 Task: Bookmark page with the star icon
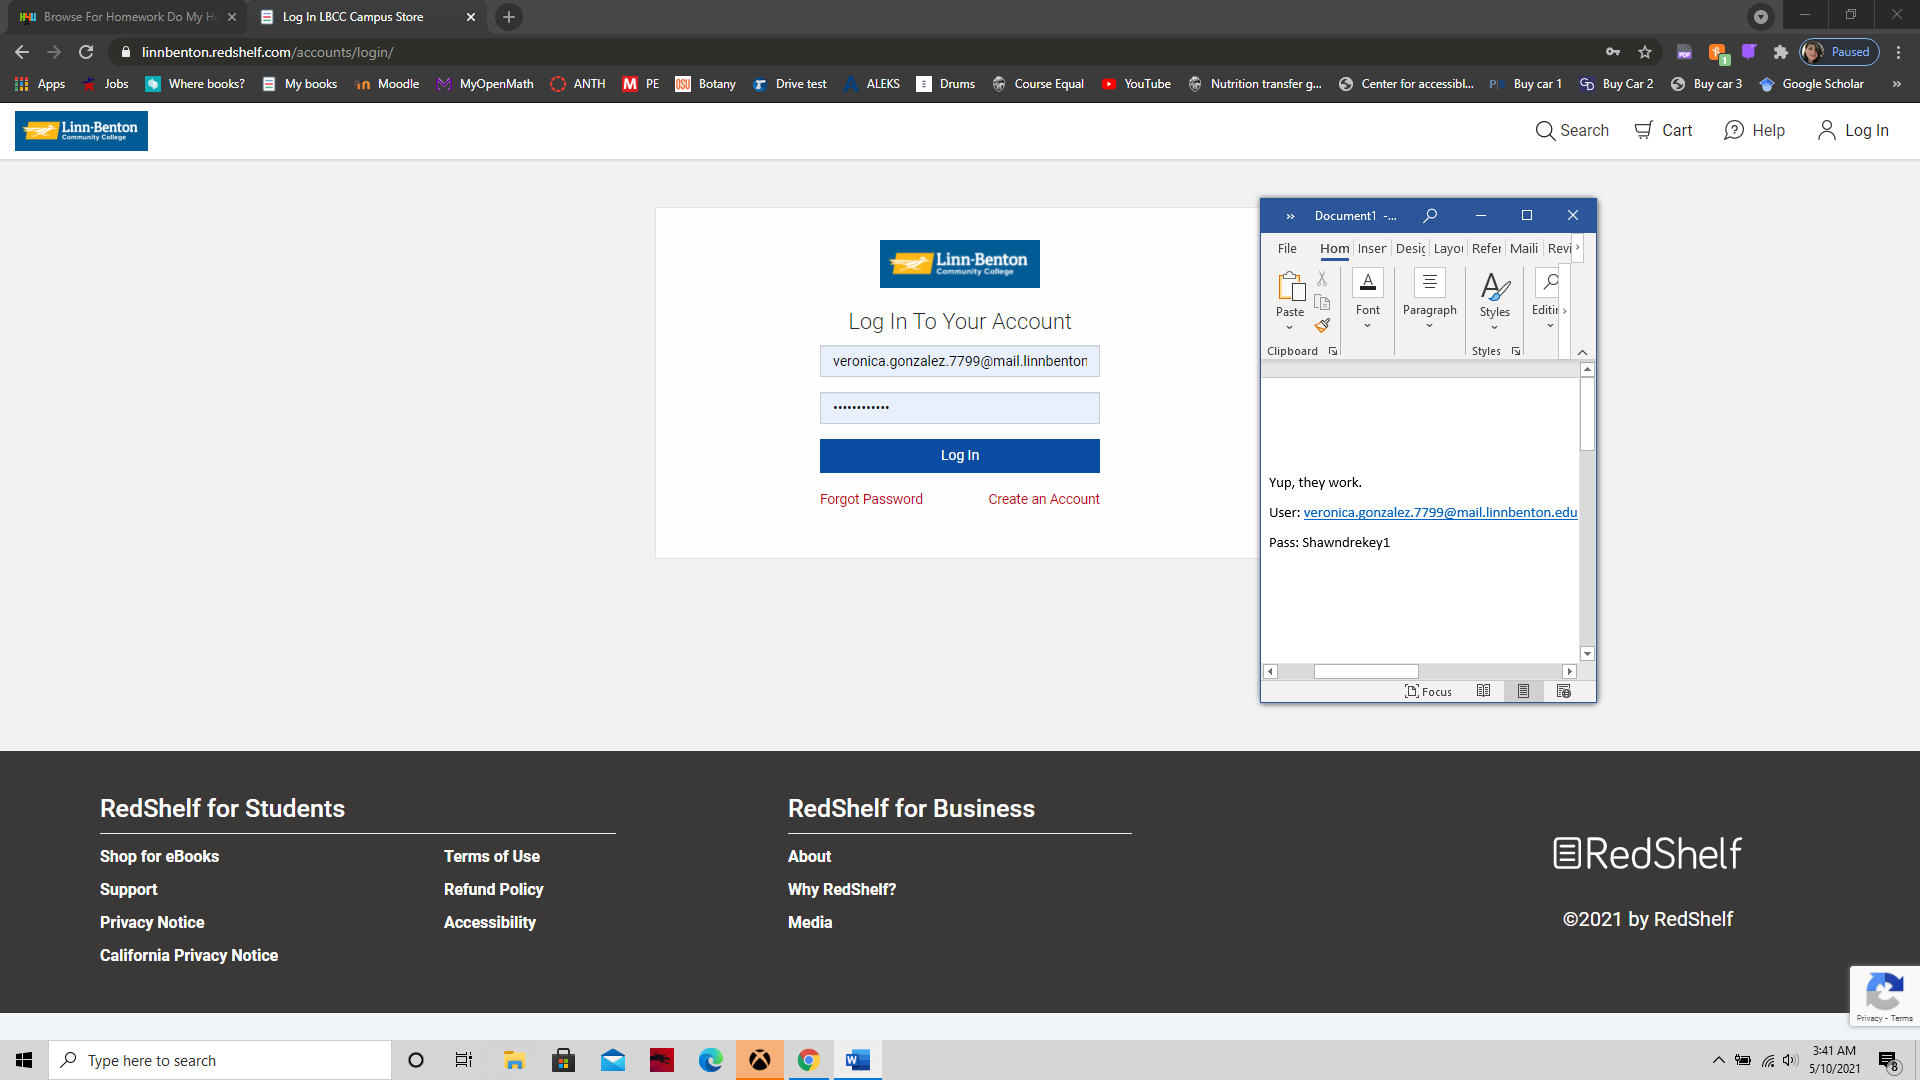1645,52
